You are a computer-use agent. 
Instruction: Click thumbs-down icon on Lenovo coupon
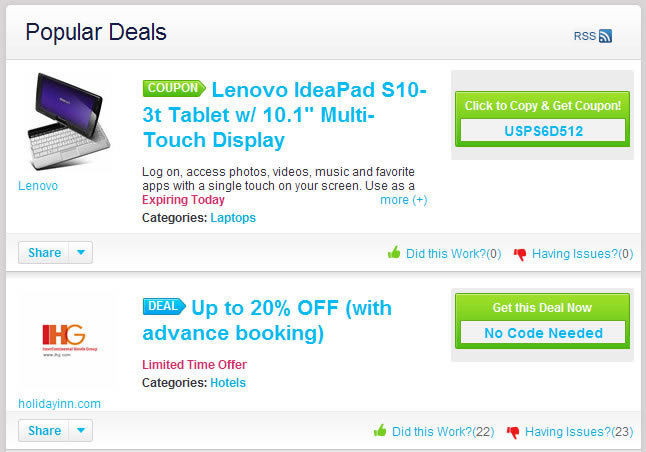coord(520,254)
